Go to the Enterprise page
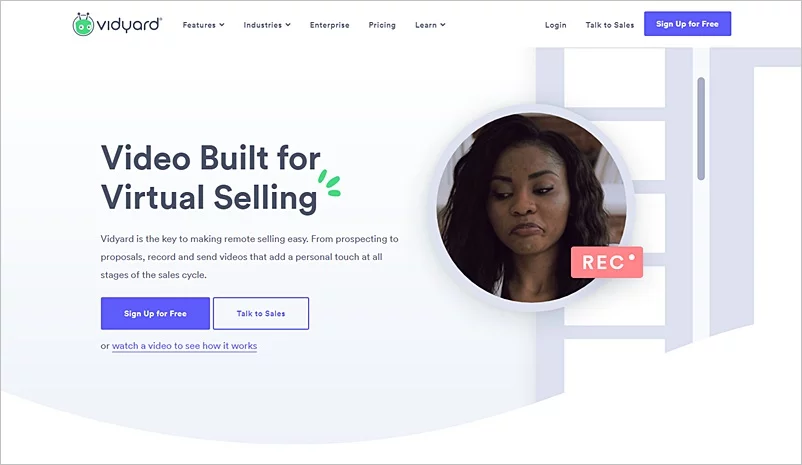802x465 pixels. (329, 25)
